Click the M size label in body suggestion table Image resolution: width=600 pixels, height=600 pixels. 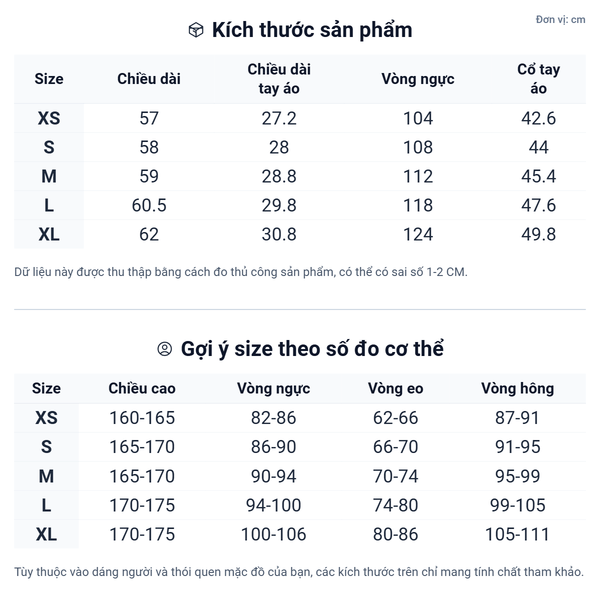[x=46, y=477]
